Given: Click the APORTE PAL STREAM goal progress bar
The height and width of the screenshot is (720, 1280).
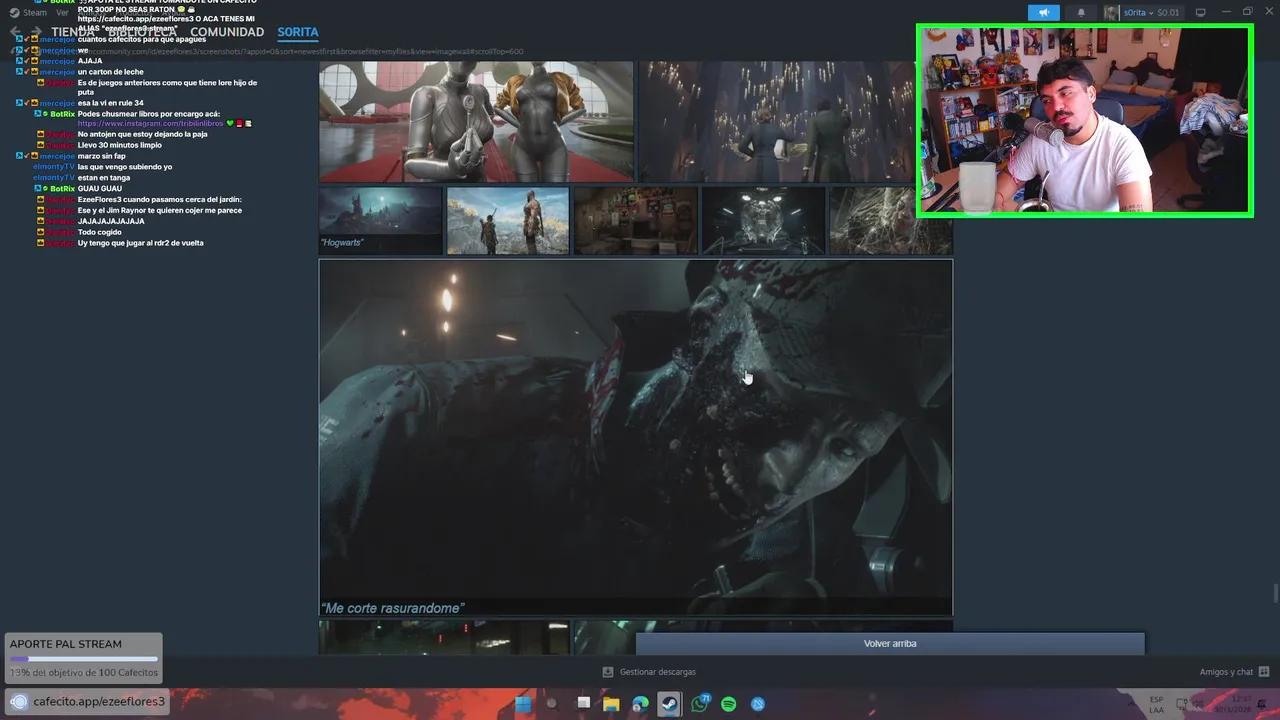Looking at the screenshot, I should [x=83, y=659].
